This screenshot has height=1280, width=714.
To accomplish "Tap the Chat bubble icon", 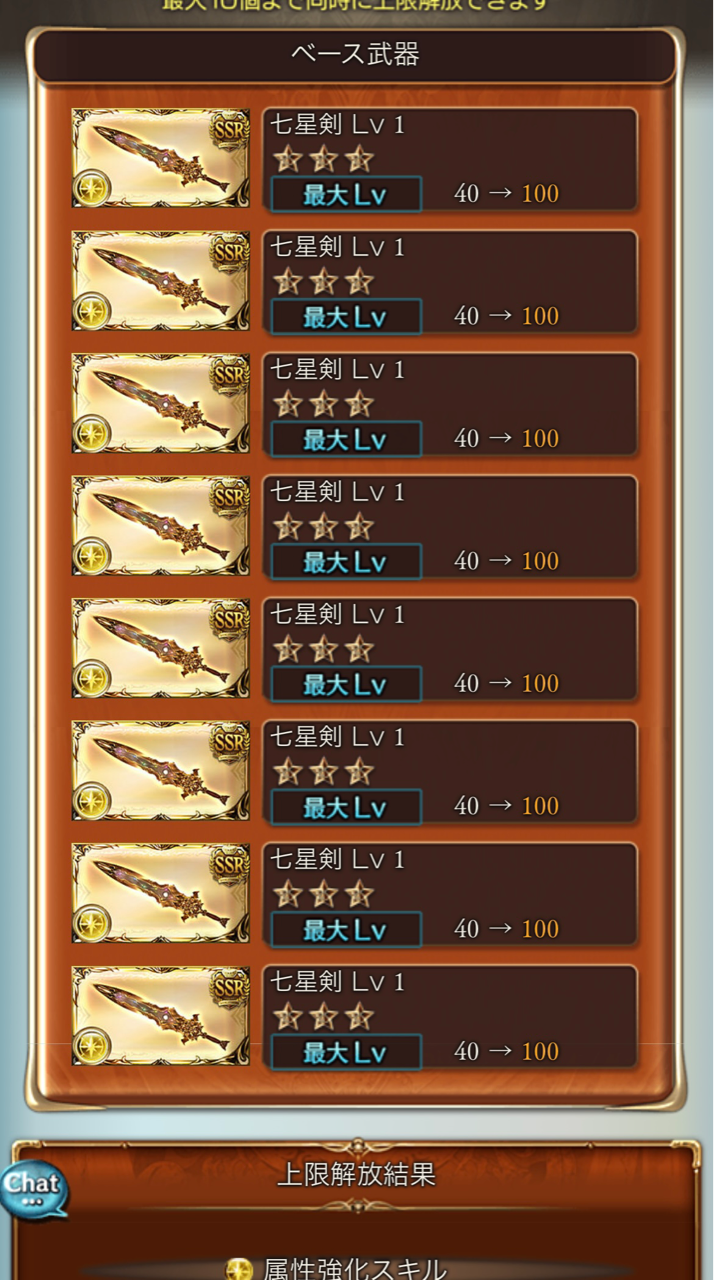I will (33, 1189).
